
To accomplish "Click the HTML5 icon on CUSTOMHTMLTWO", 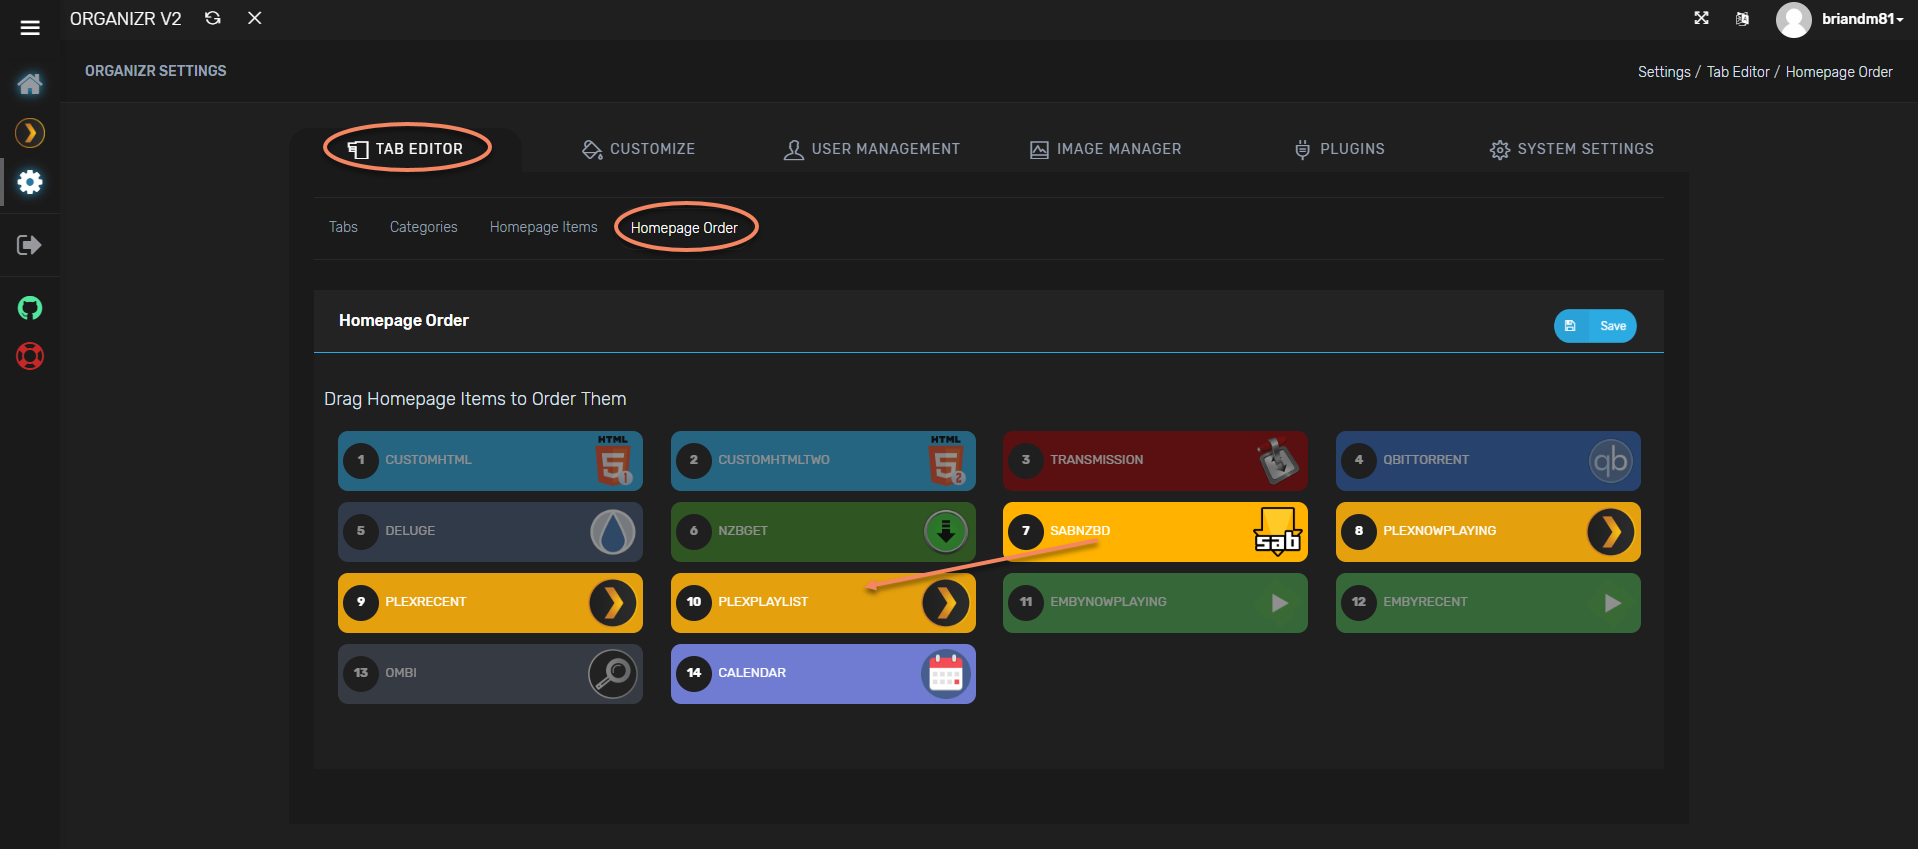I will pyautogui.click(x=947, y=461).
